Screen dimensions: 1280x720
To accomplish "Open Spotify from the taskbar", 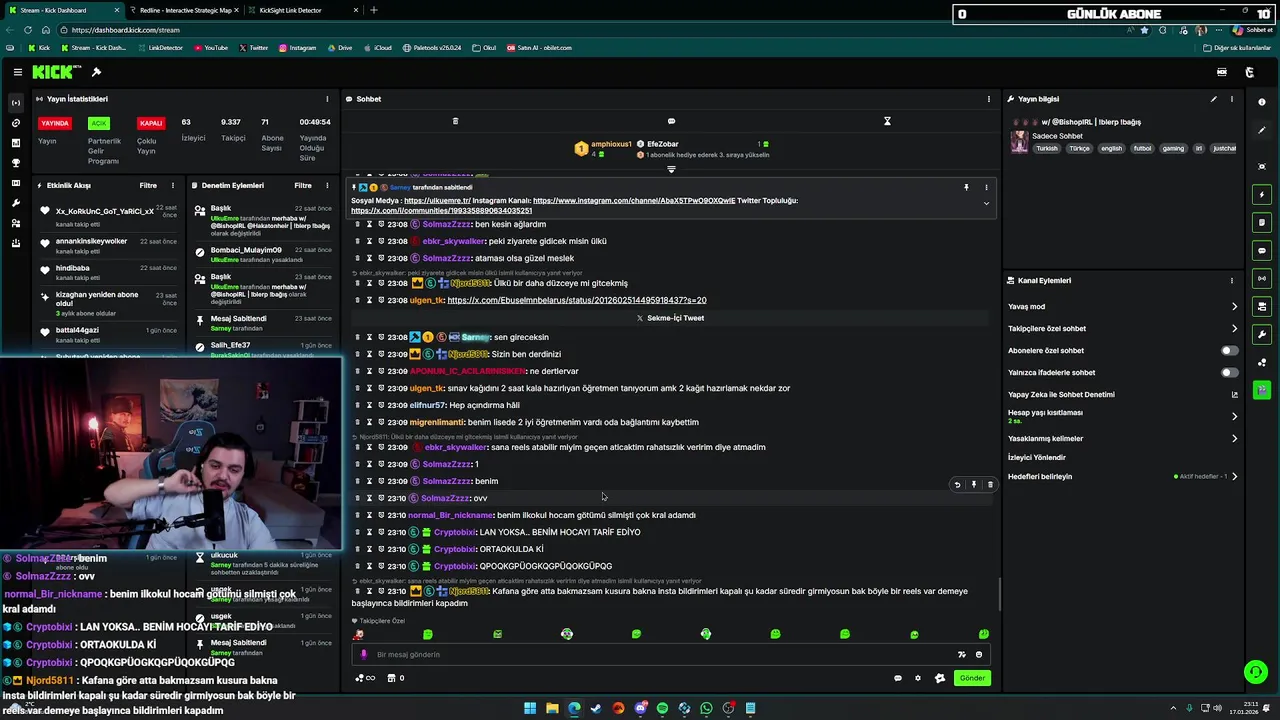I will [x=662, y=708].
